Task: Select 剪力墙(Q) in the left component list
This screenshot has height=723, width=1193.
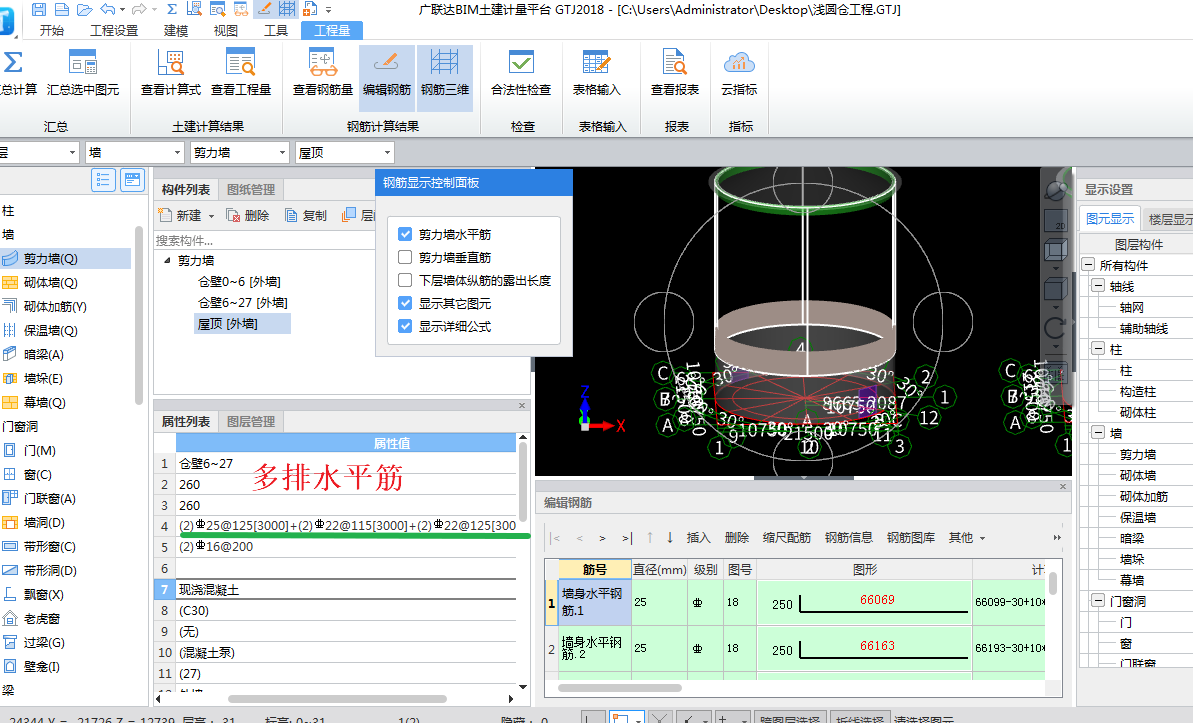Action: click(x=65, y=259)
